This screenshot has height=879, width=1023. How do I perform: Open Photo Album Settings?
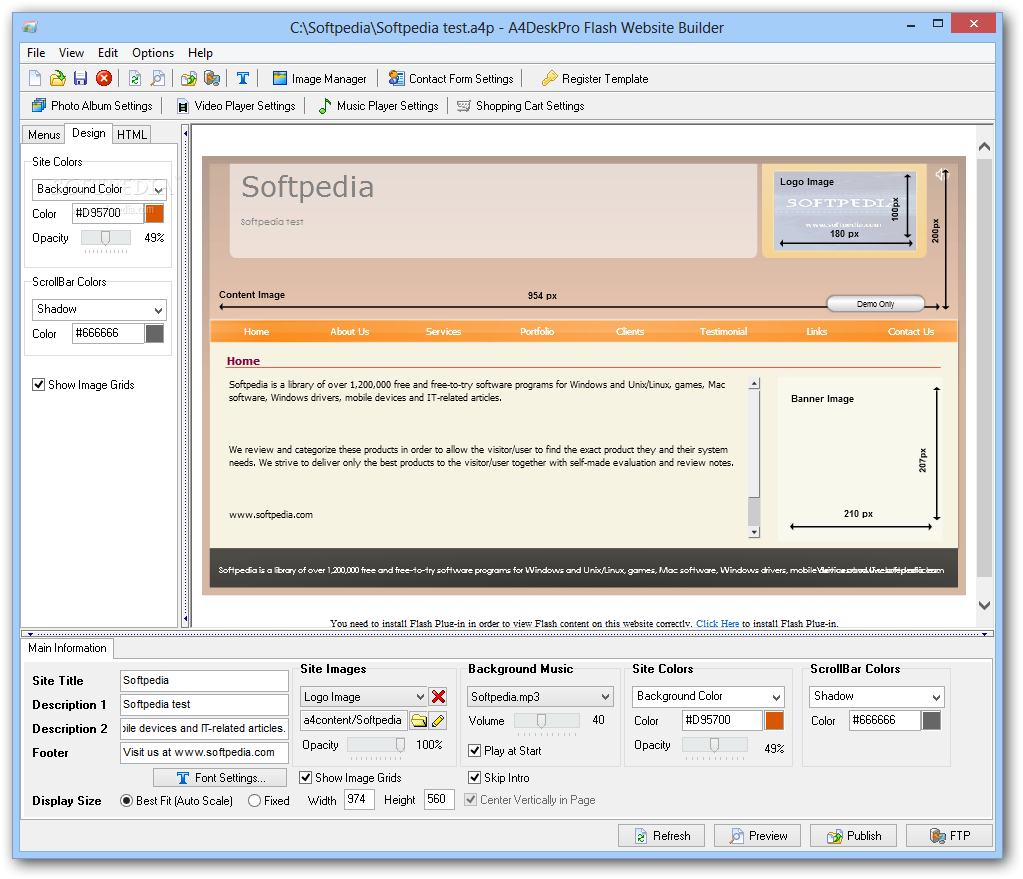click(92, 106)
